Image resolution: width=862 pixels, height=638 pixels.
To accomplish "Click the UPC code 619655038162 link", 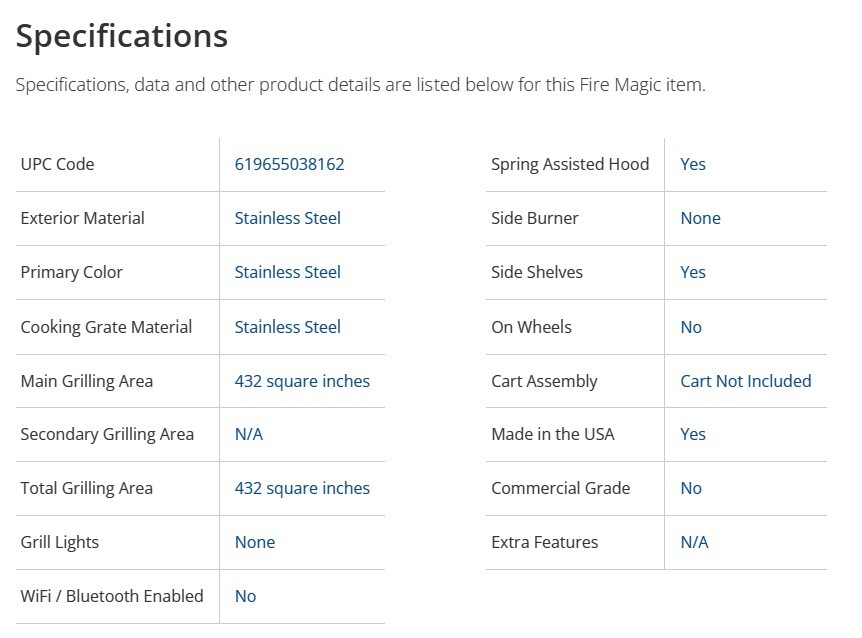I will pos(289,164).
